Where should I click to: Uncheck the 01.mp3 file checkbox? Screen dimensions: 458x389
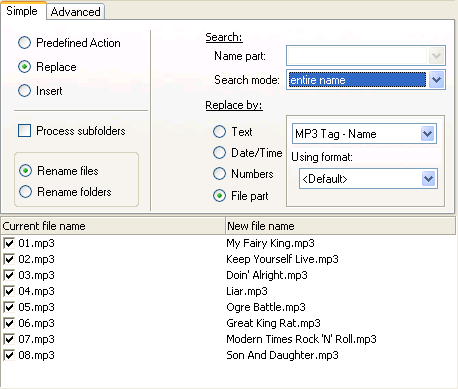[9, 243]
